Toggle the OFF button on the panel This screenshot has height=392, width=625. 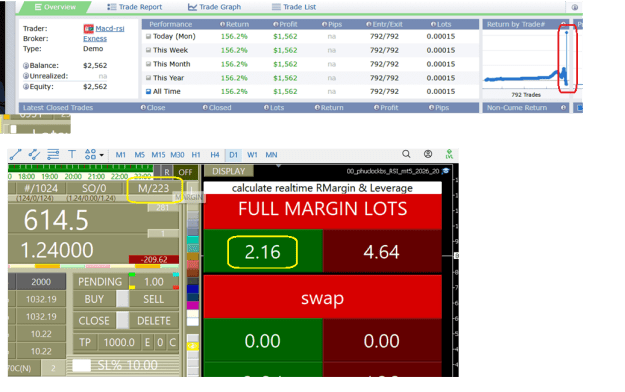click(185, 172)
